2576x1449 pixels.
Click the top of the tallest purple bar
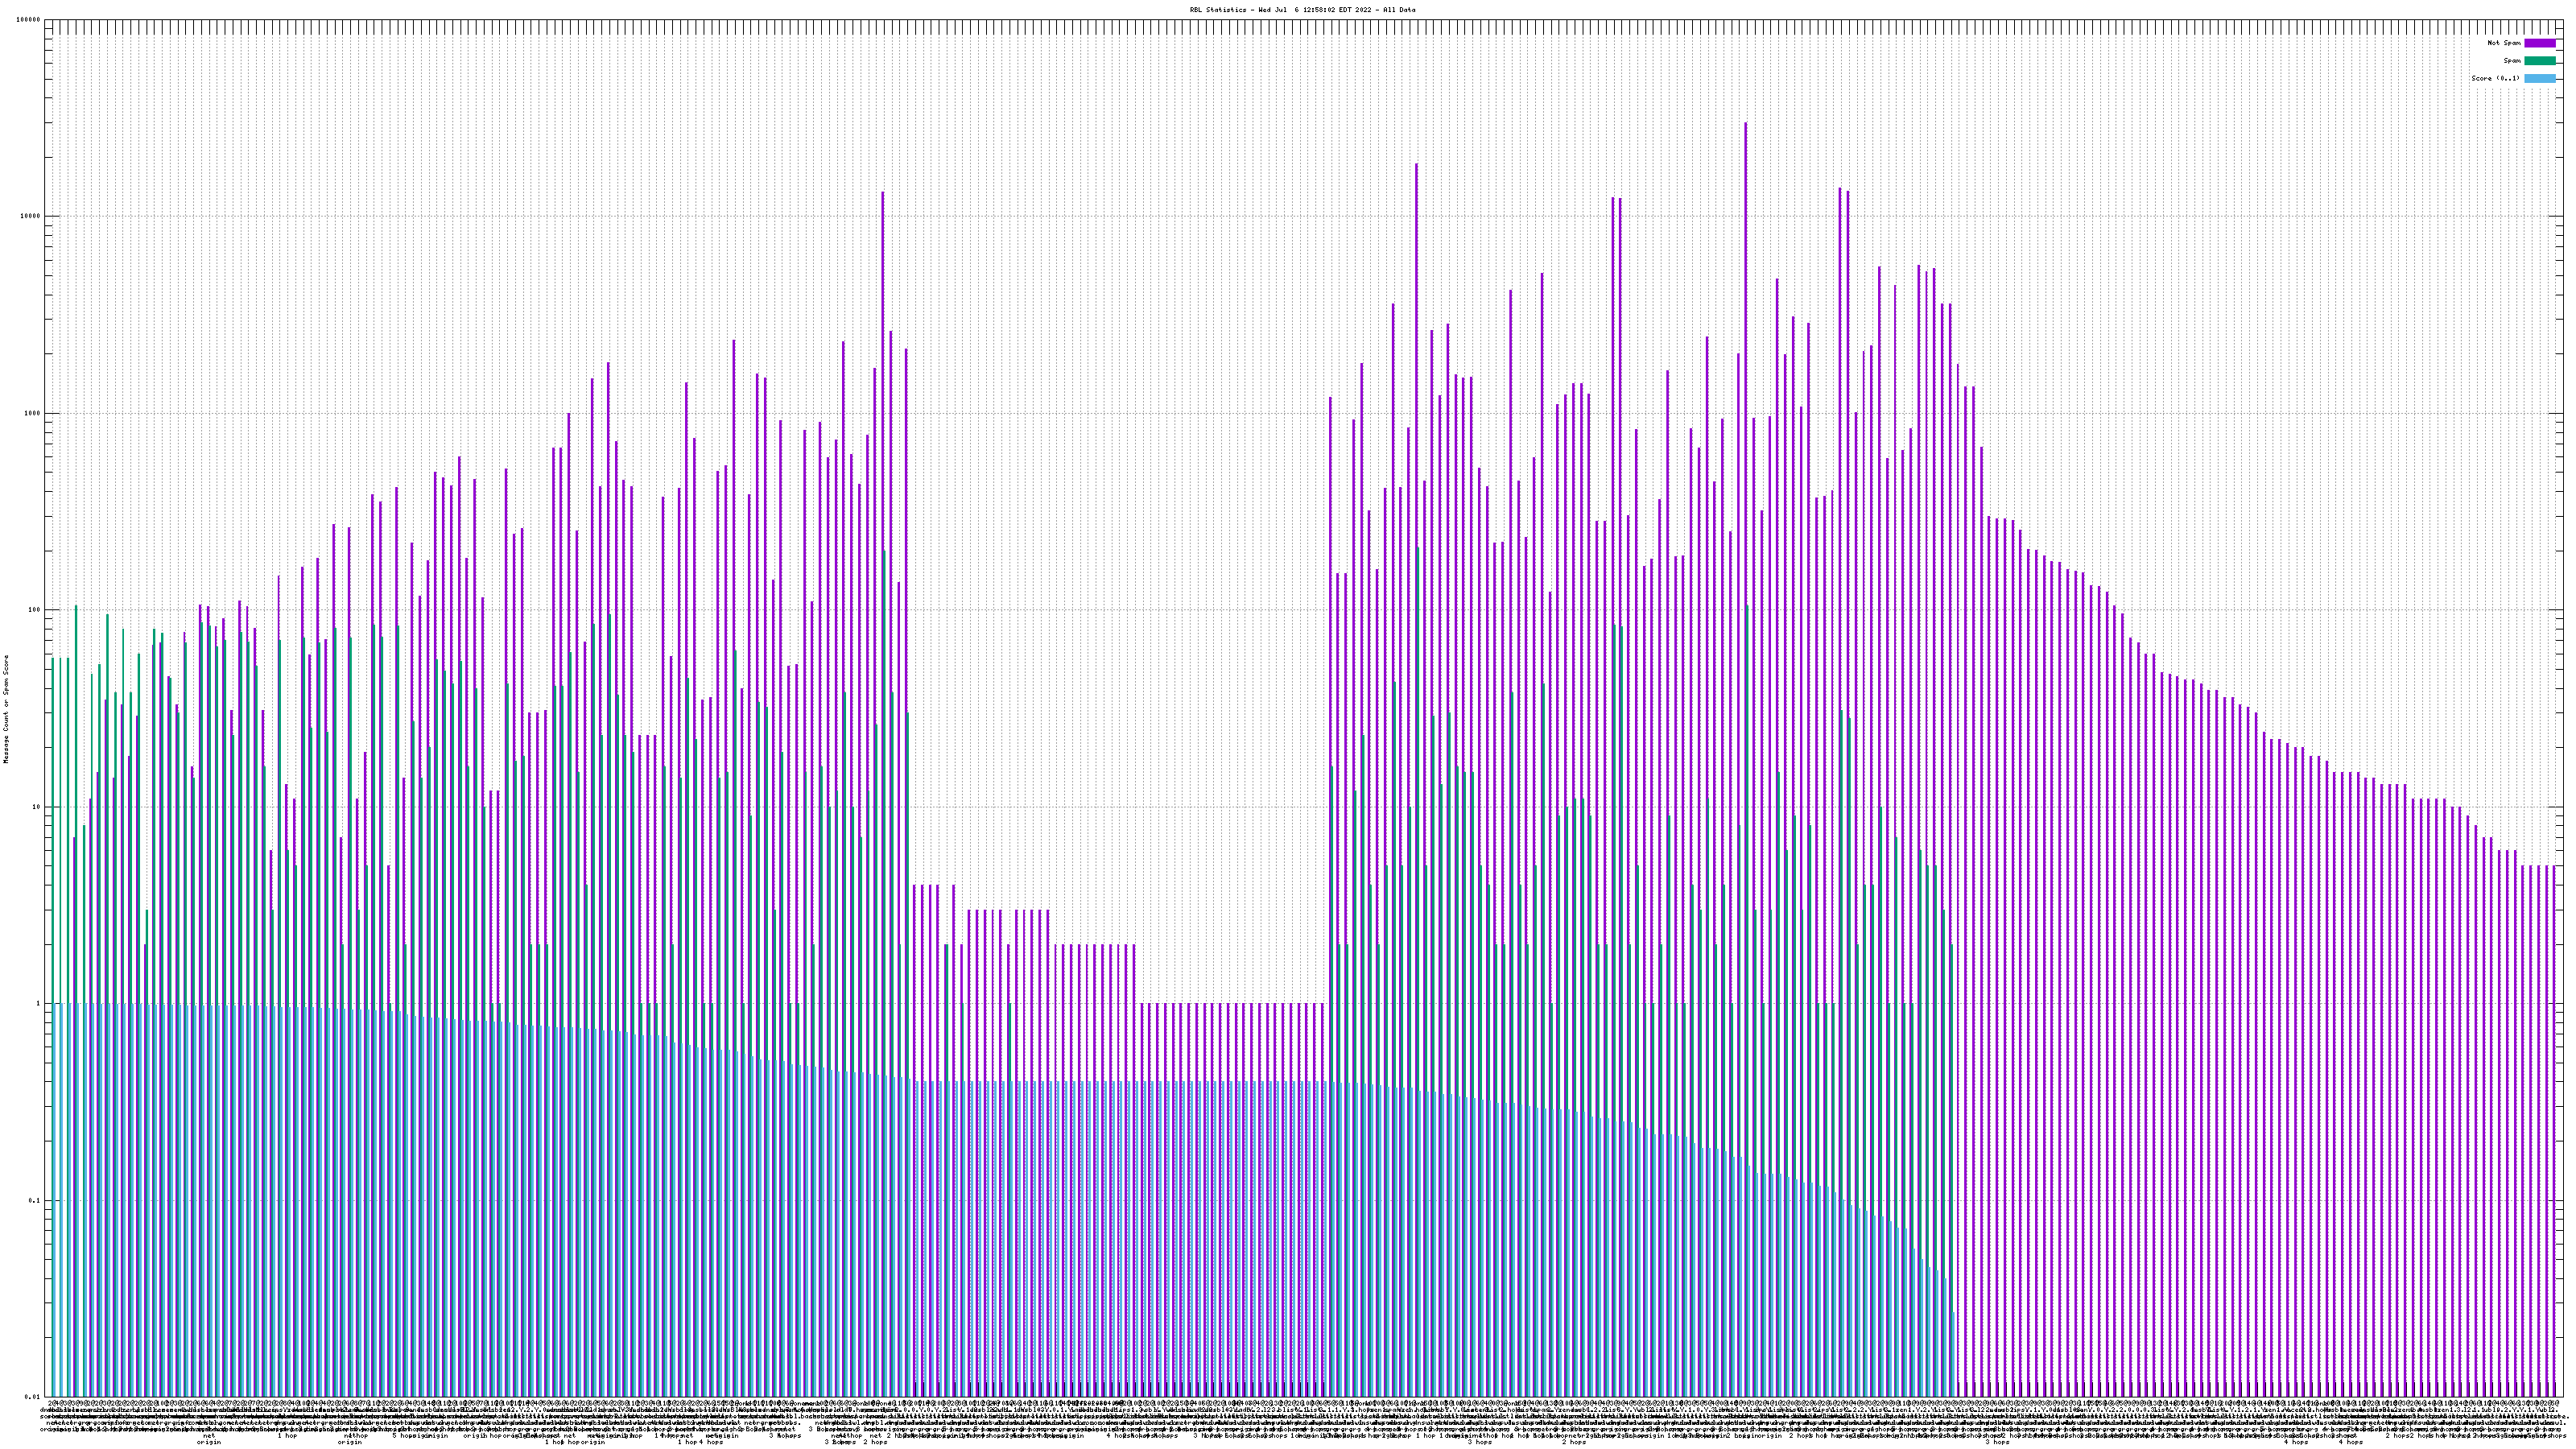[x=1745, y=124]
